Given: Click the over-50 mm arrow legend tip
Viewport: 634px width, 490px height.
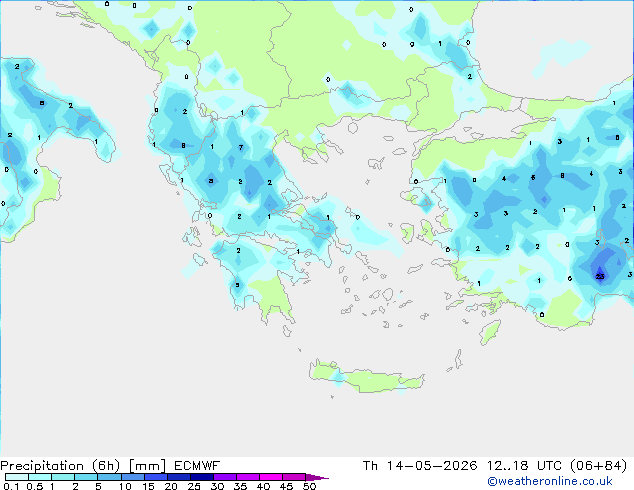Looking at the screenshot, I should click(317, 477).
